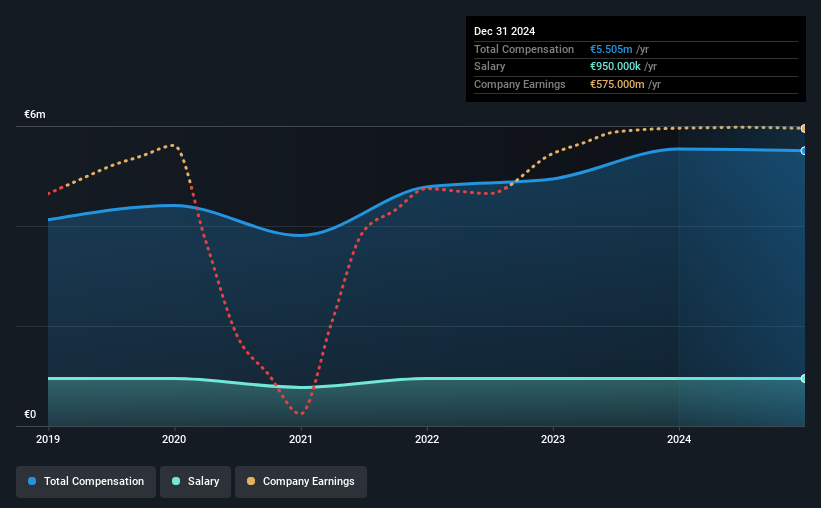
Task: Select the 2020 label on the x-axis
Action: tap(174, 439)
